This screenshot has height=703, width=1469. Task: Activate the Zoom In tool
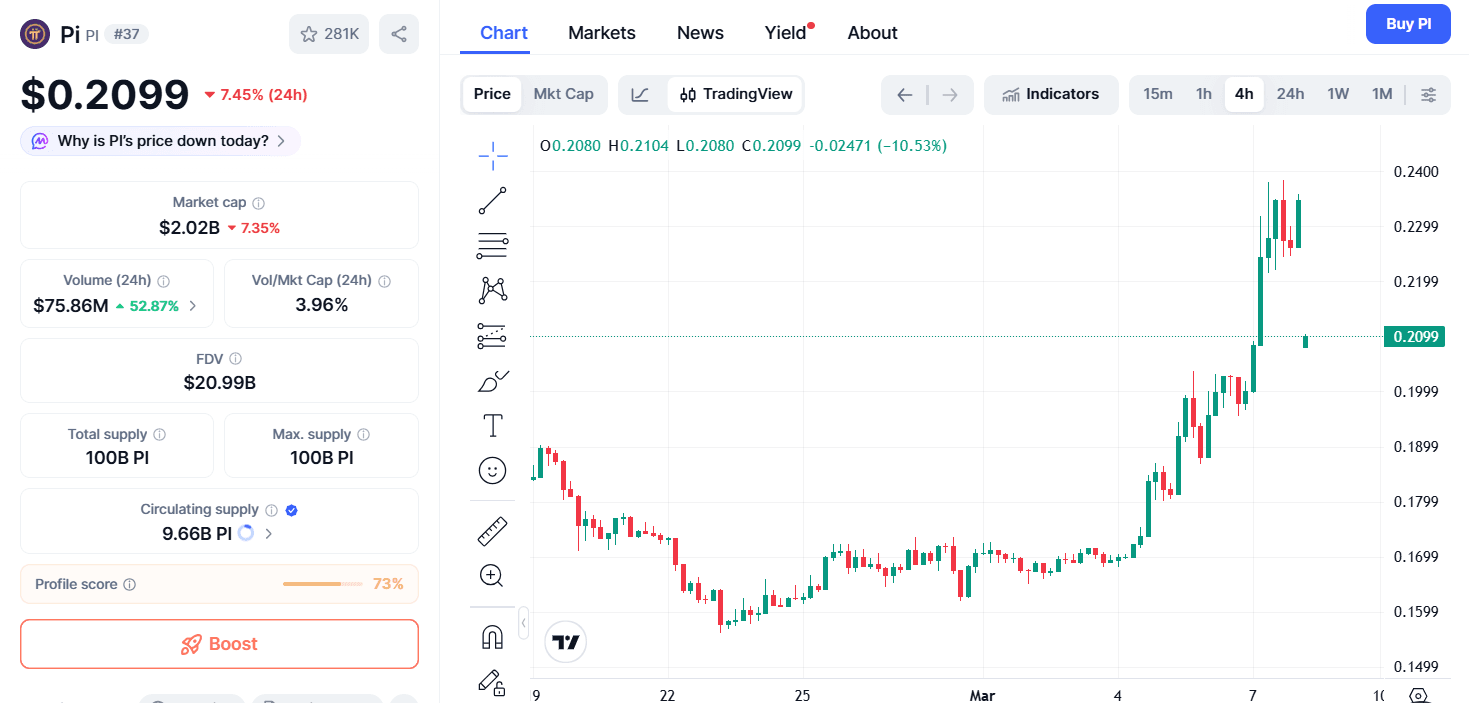tap(492, 575)
